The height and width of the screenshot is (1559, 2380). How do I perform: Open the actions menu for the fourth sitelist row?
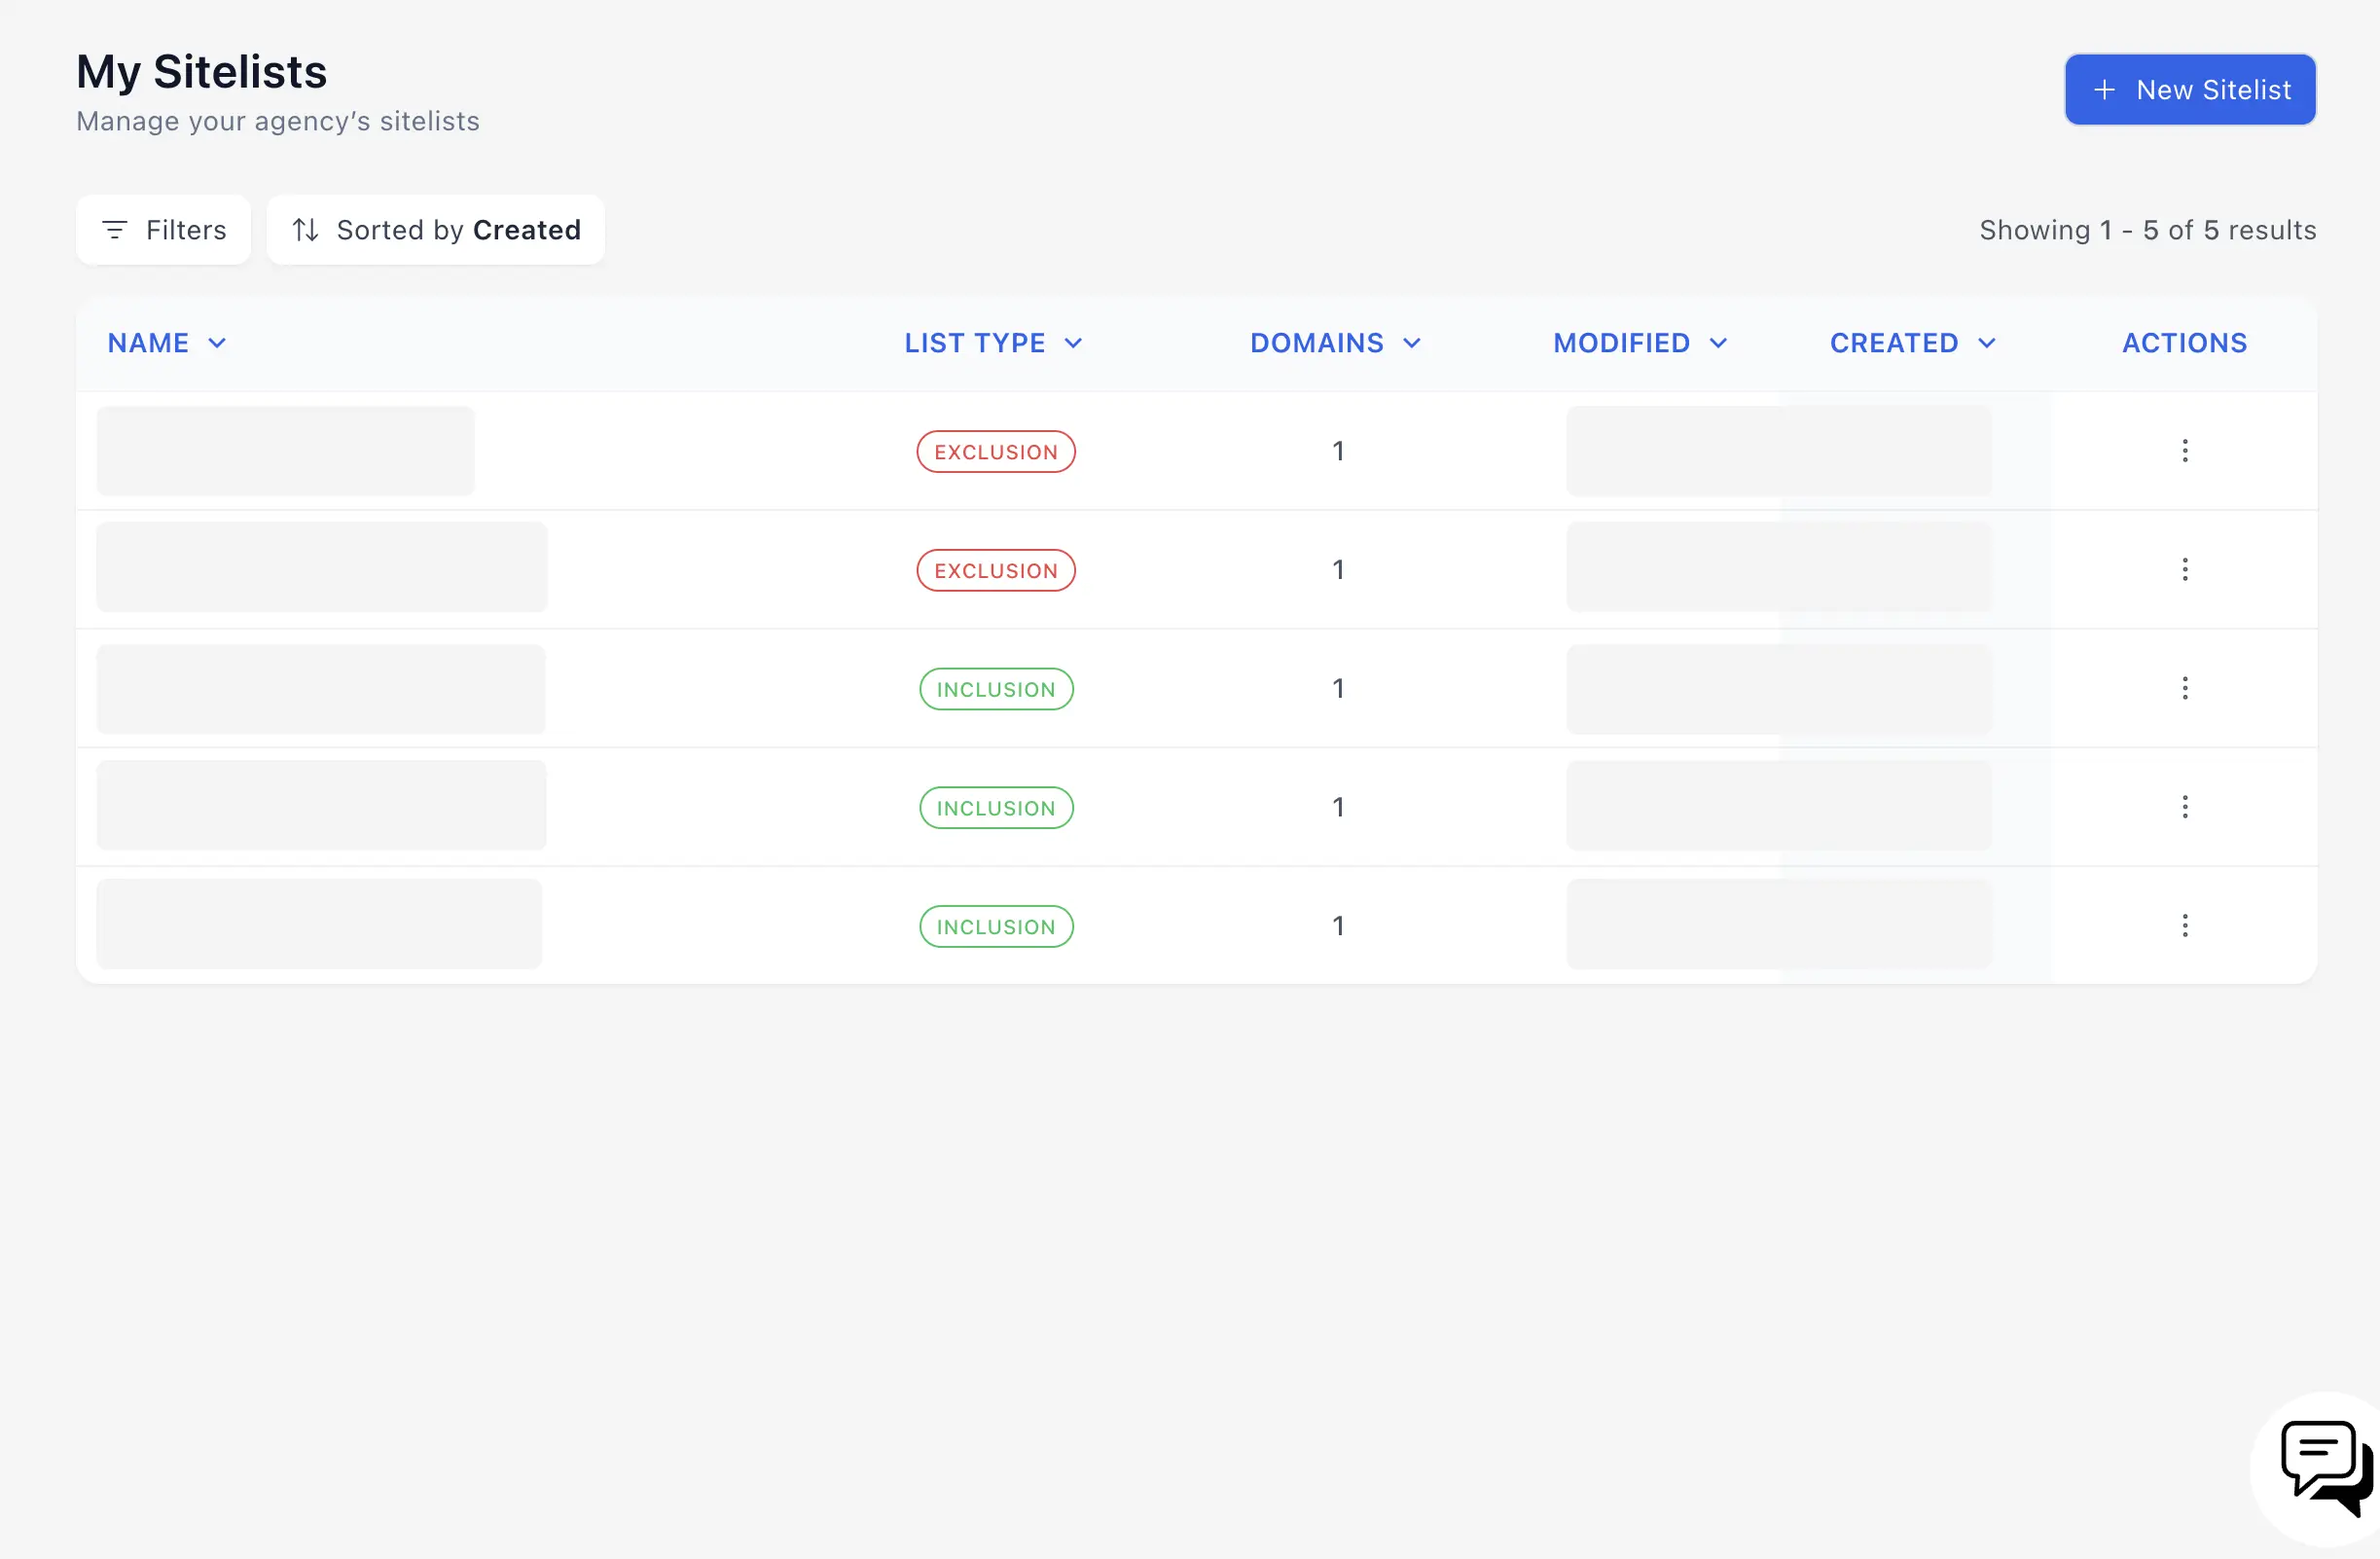coord(2185,807)
